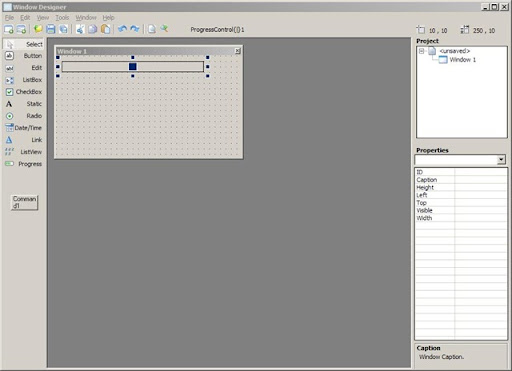Click the Visible property value field
512x371 pixels.
pyautogui.click(x=480, y=210)
